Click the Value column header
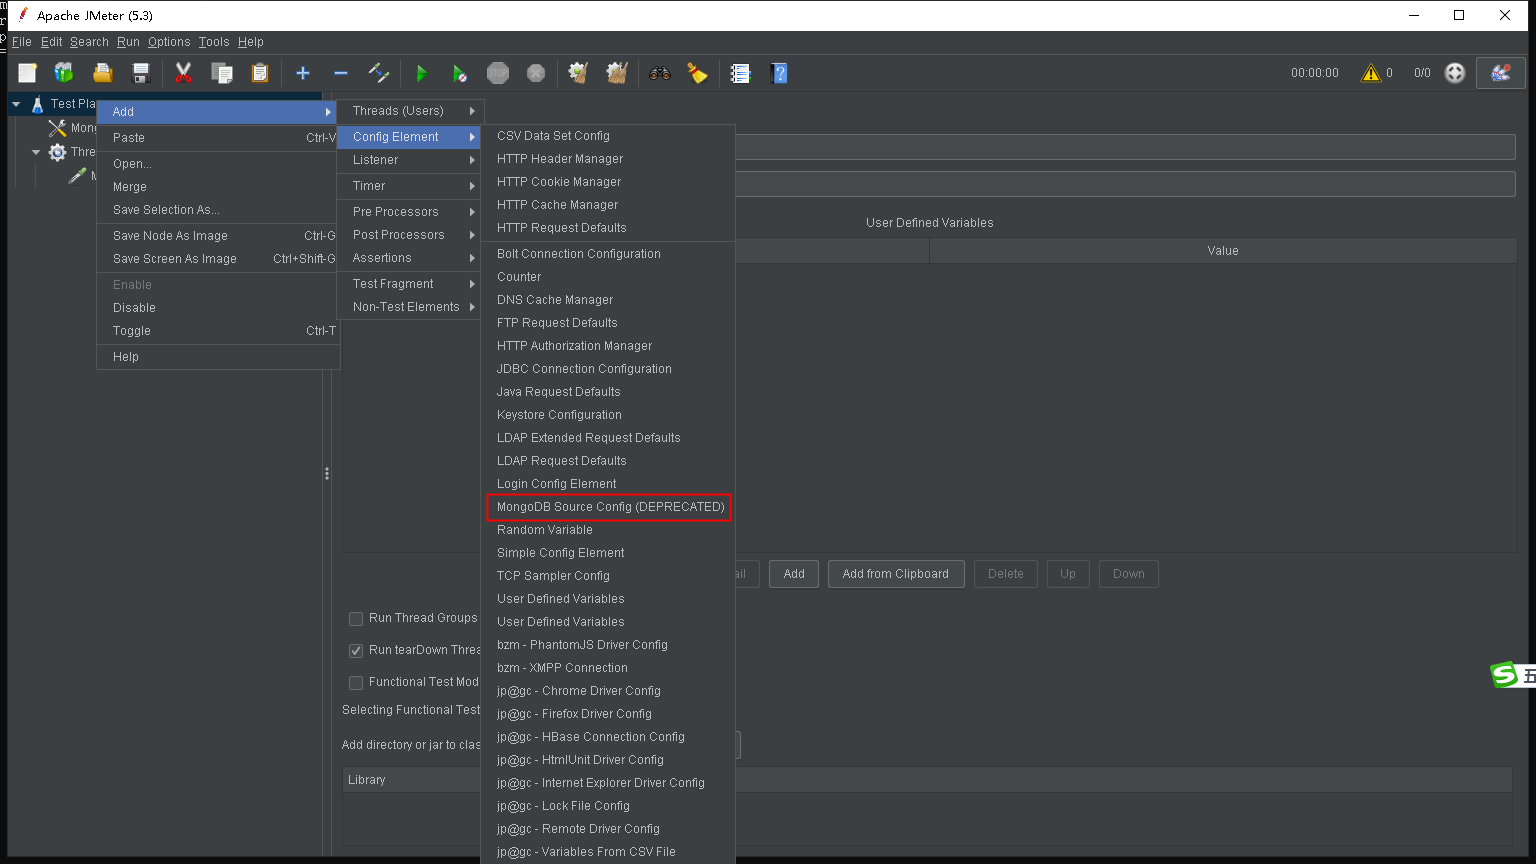 coord(1223,251)
